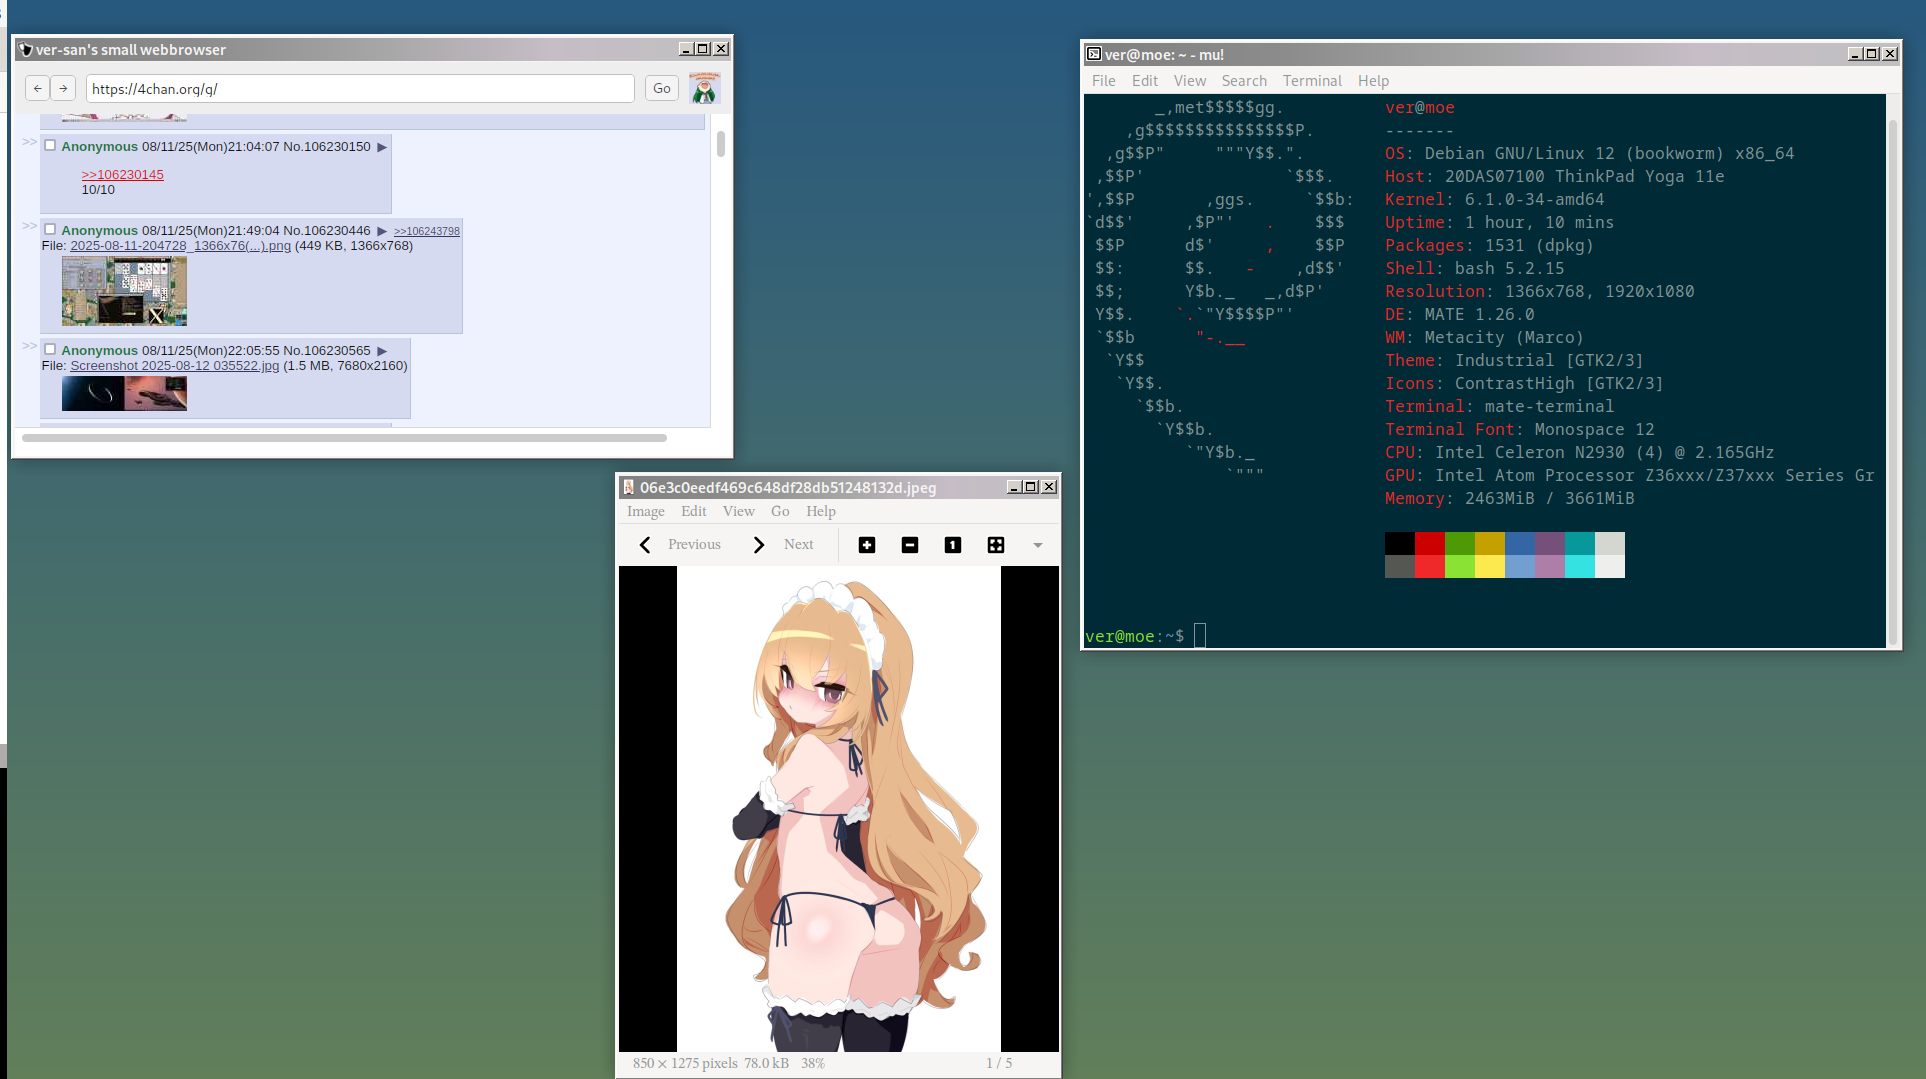Screen dimensions: 1926x1079
Task: Open the terminal Help menu
Action: click(1373, 81)
